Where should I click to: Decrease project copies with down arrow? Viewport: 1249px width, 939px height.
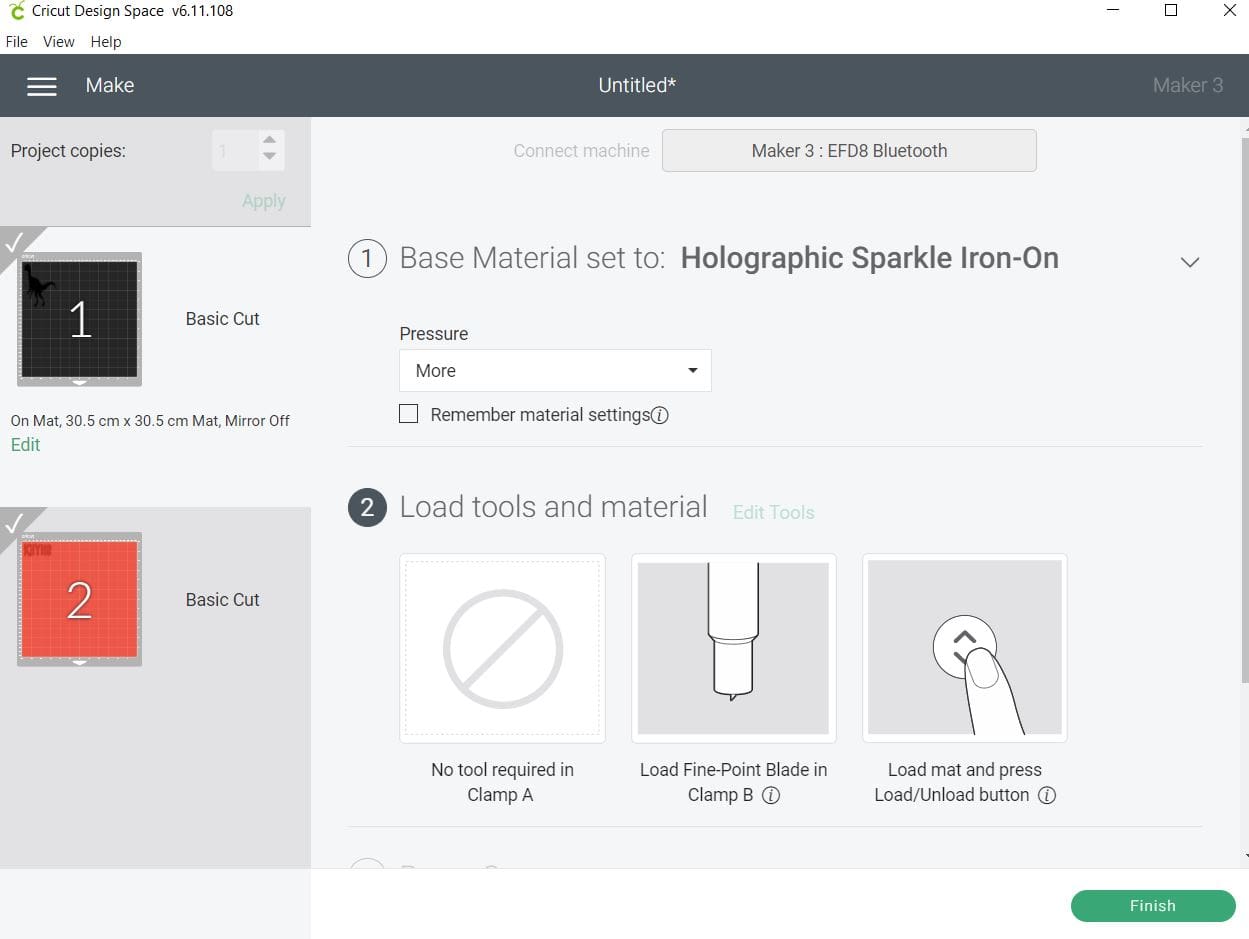pos(269,157)
